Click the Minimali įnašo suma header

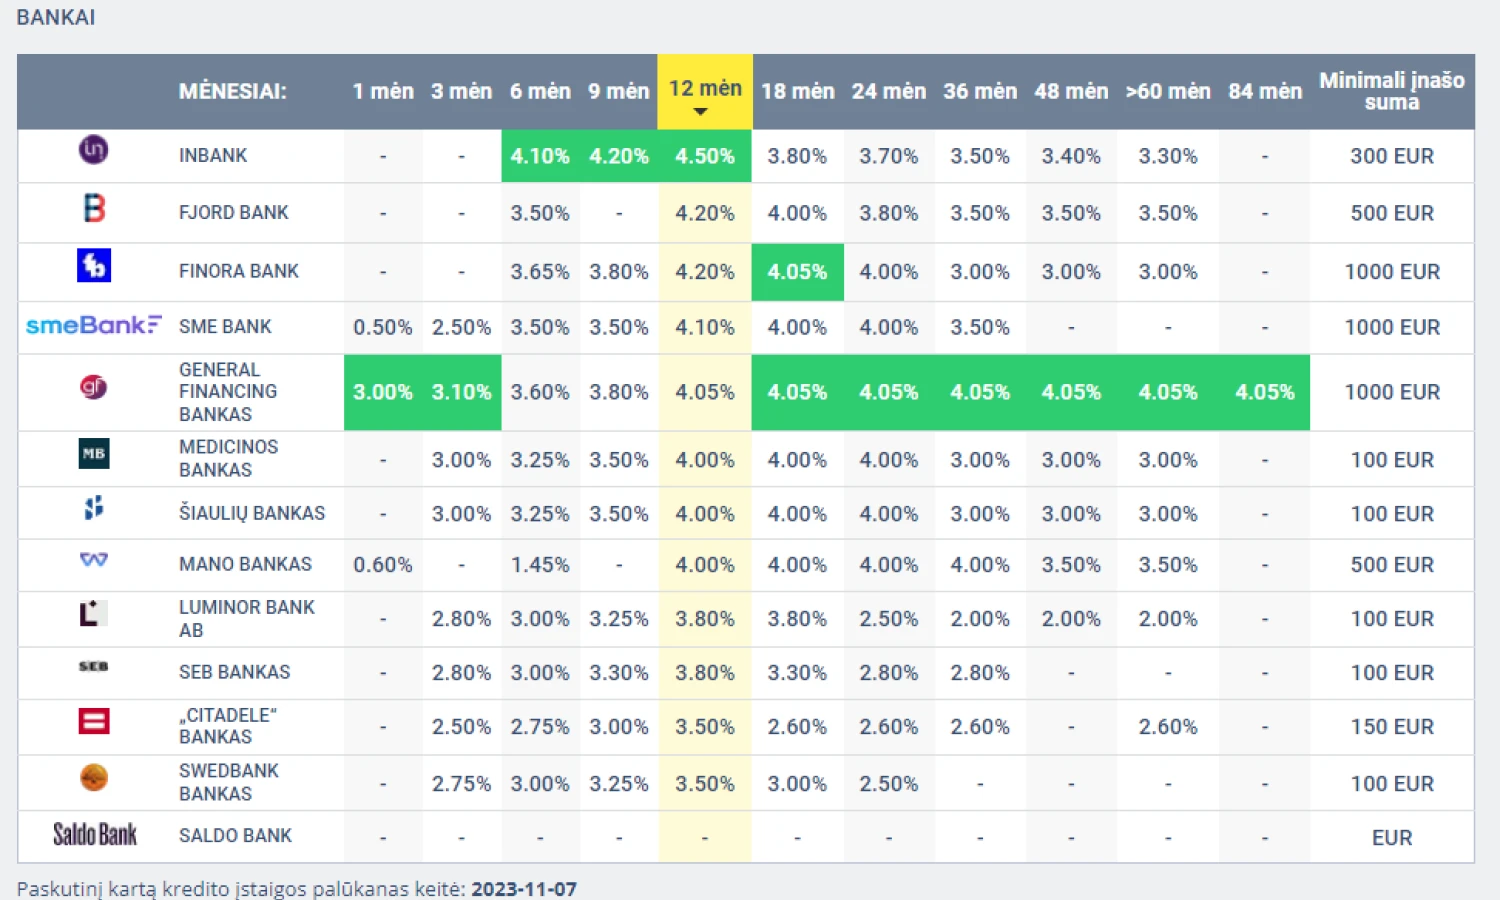[x=1391, y=91]
